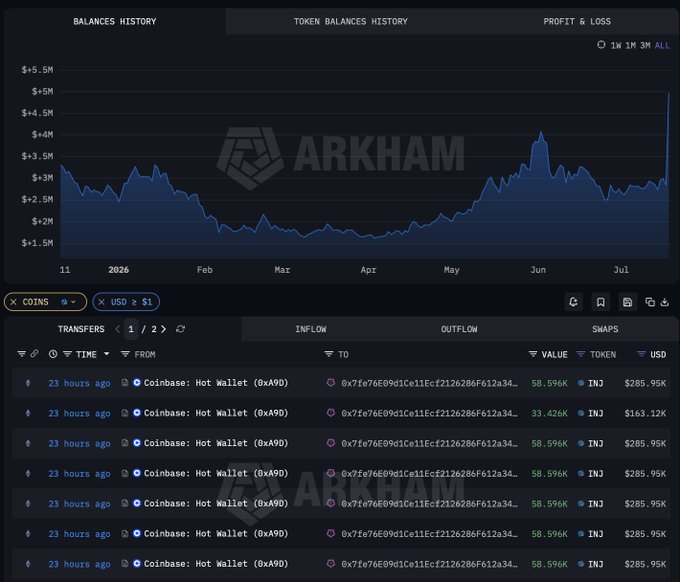Select the 3M chart range

coord(645,46)
